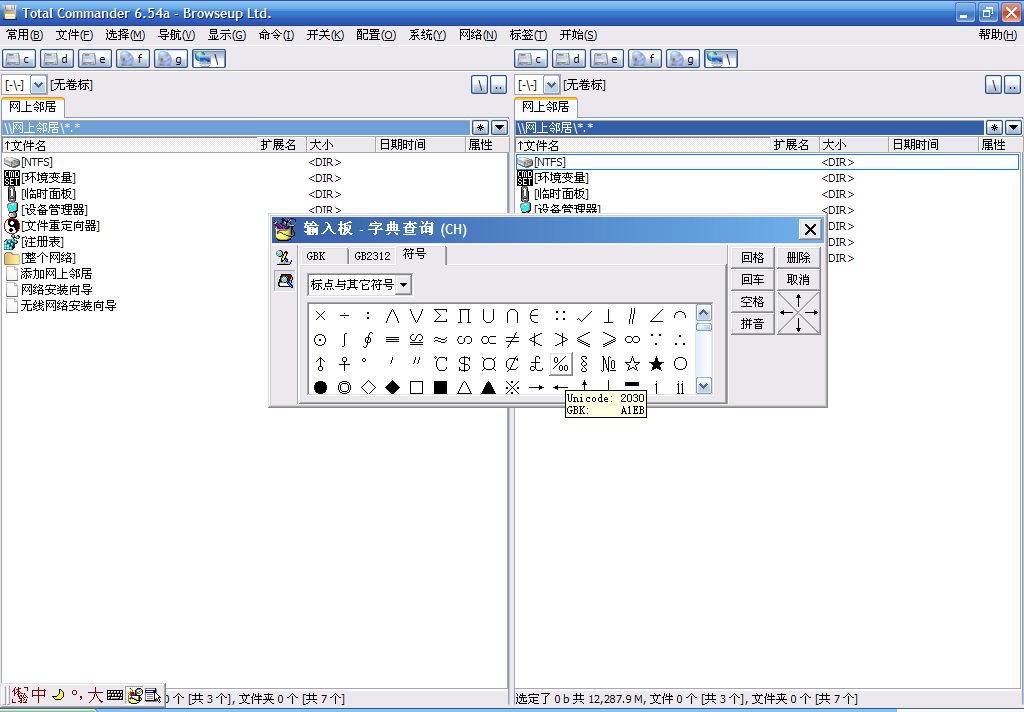Go to parent directory in right panel
This screenshot has height=712, width=1024.
1012,85
